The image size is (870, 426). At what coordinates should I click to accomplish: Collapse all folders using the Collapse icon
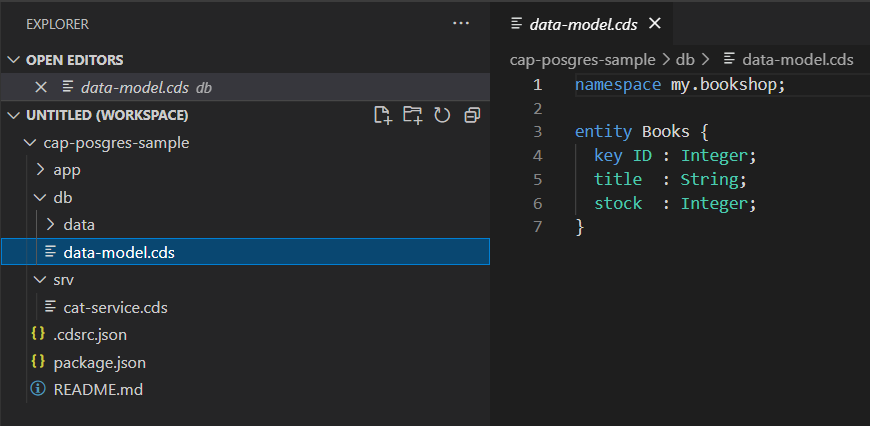472,115
